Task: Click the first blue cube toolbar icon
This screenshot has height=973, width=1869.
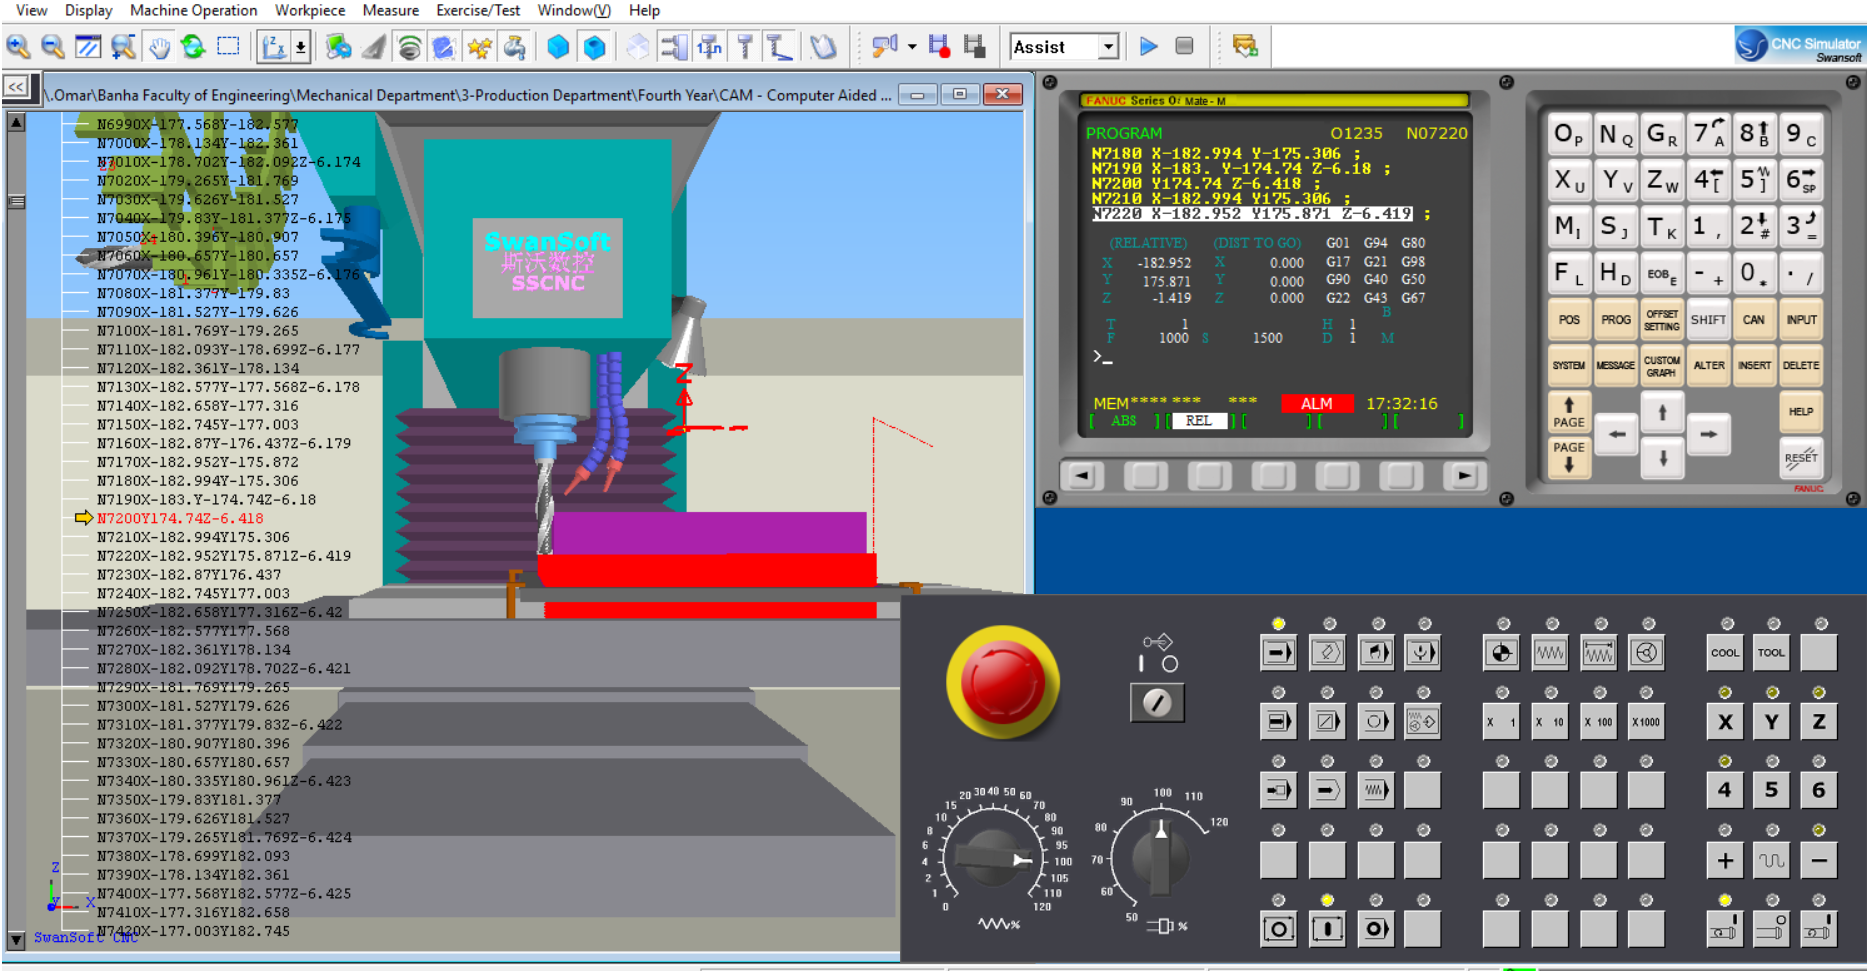Action: (x=558, y=47)
